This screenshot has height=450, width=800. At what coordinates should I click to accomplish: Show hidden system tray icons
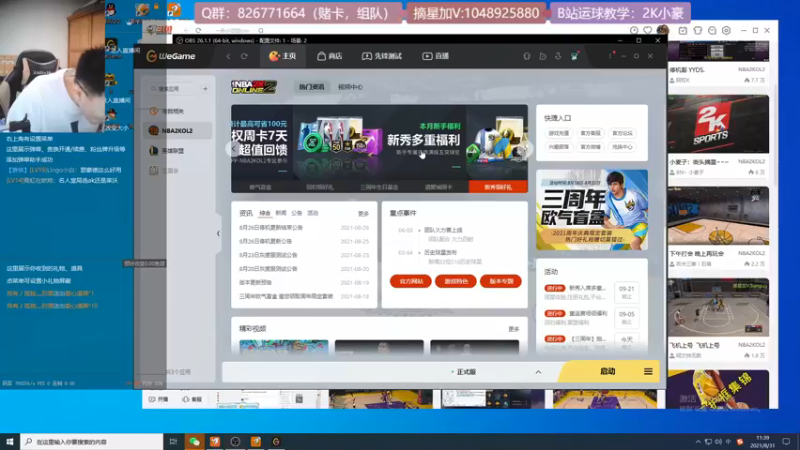pyautogui.click(x=697, y=441)
